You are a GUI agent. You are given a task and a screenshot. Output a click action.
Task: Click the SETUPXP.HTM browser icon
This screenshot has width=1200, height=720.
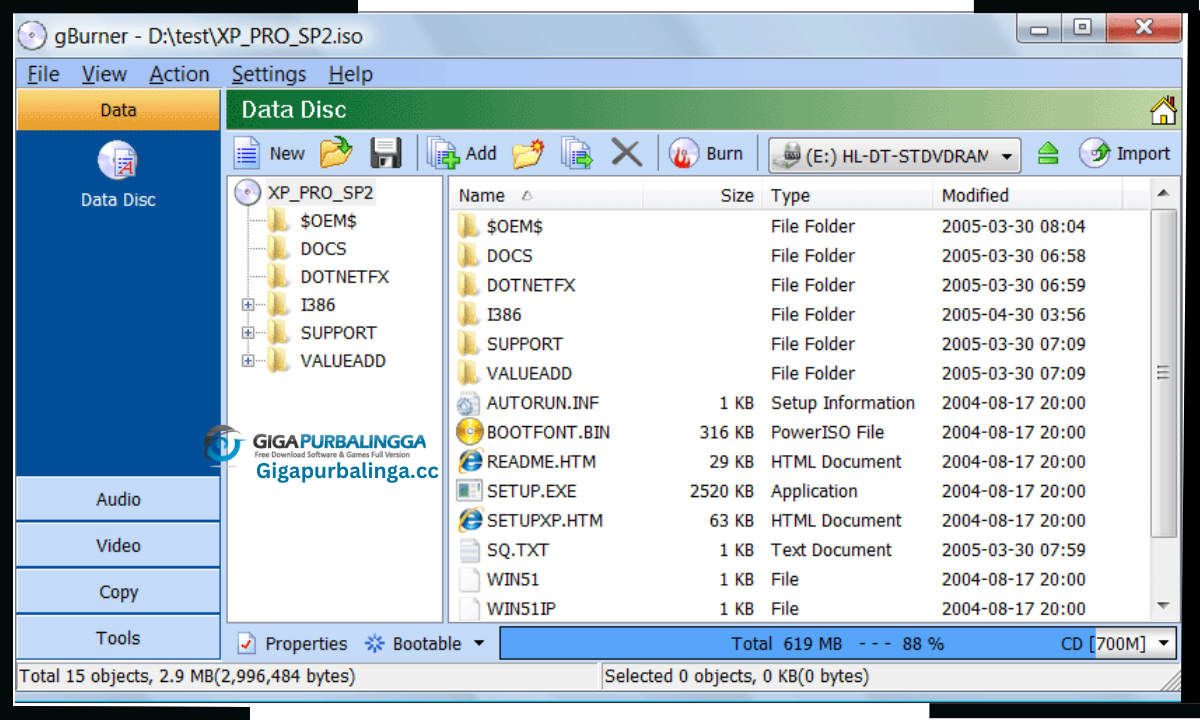[469, 520]
